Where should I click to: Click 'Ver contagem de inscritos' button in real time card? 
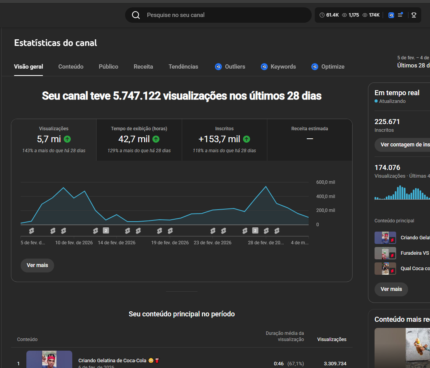click(402, 145)
